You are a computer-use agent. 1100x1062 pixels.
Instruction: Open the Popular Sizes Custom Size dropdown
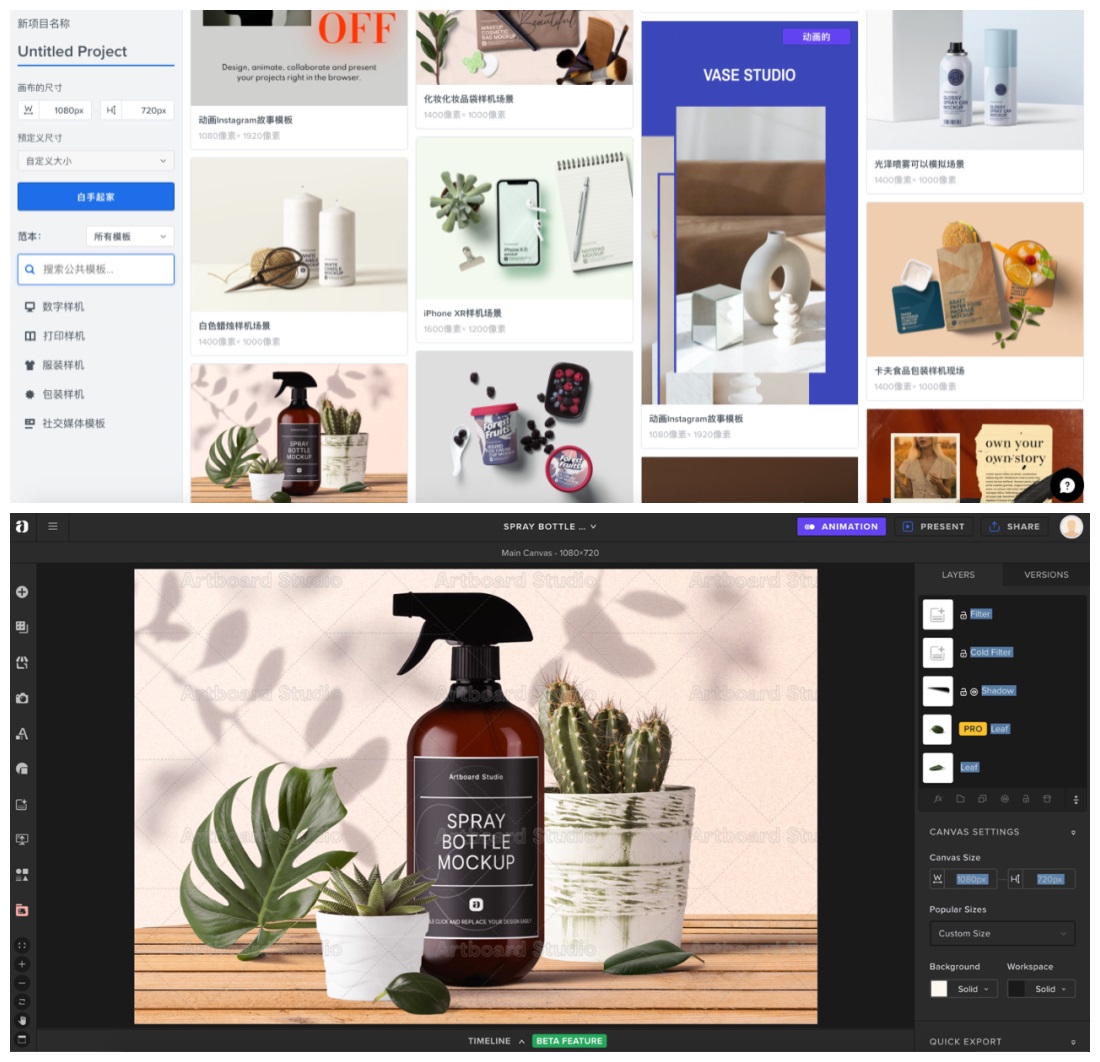point(1001,933)
